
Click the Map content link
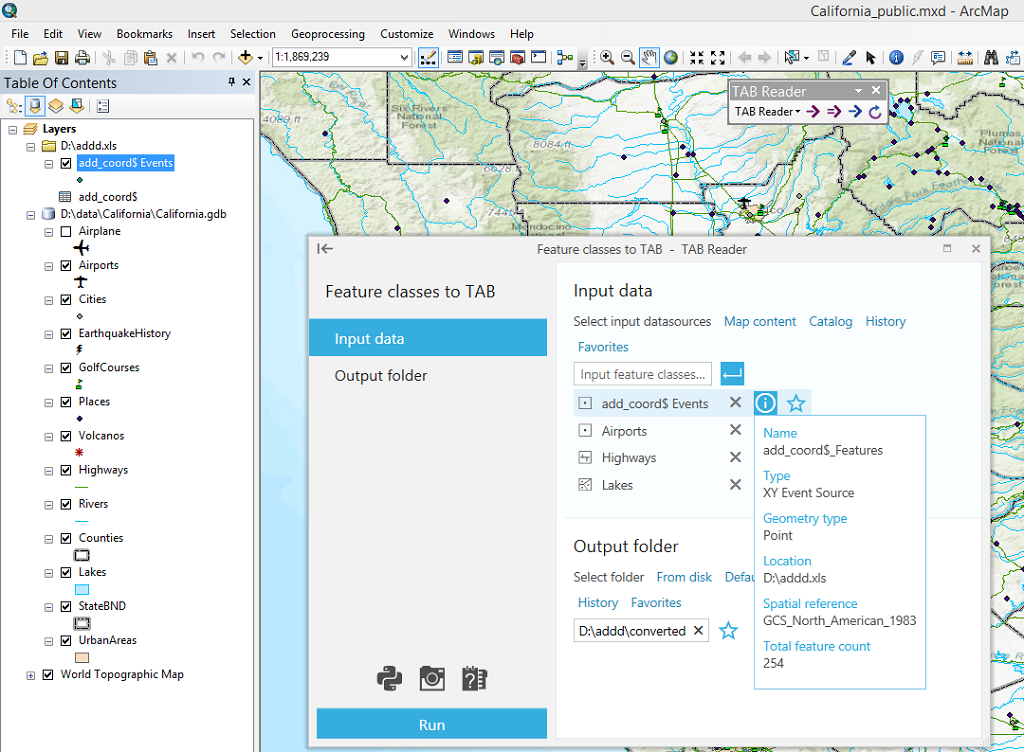(x=760, y=321)
